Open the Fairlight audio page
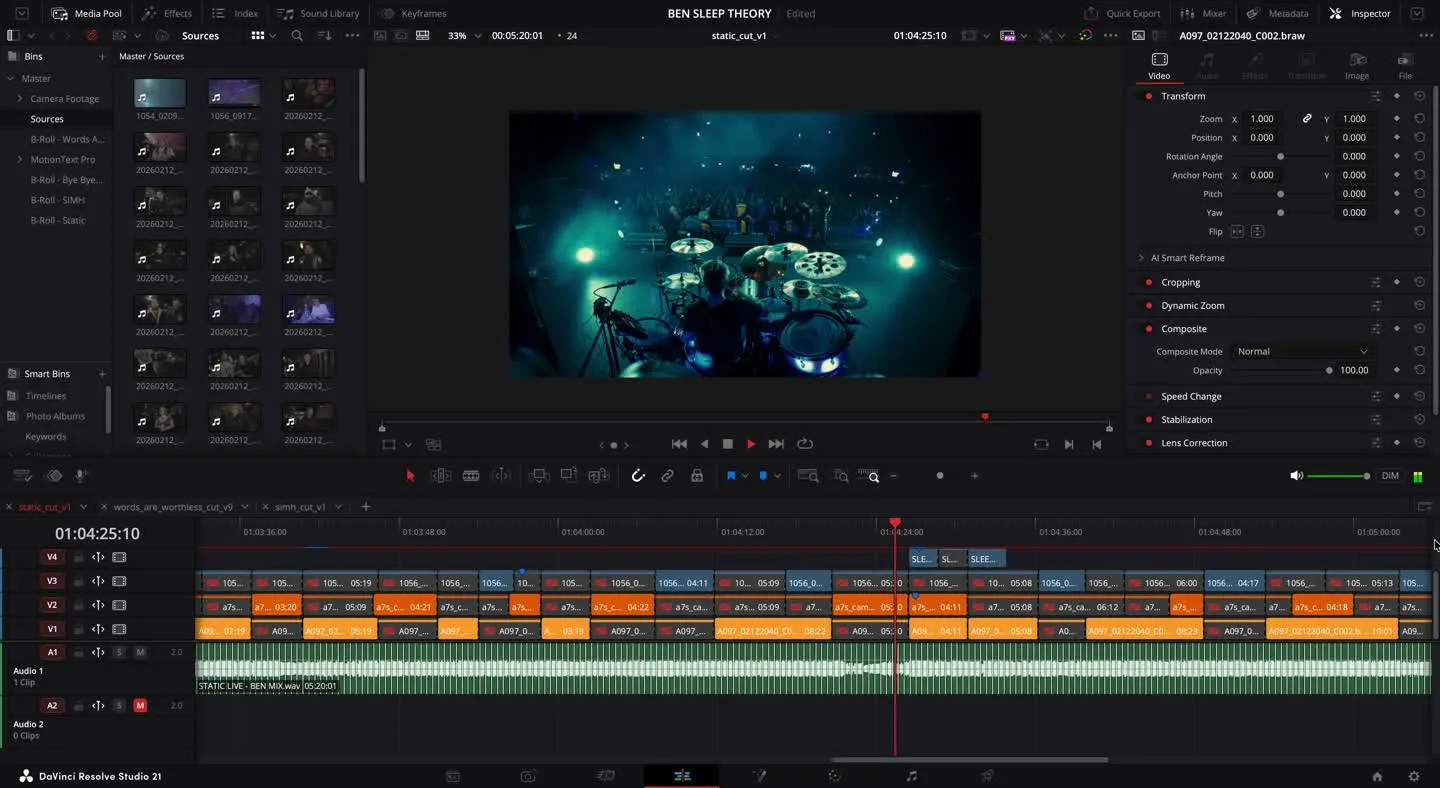The width and height of the screenshot is (1440, 788). [x=911, y=776]
